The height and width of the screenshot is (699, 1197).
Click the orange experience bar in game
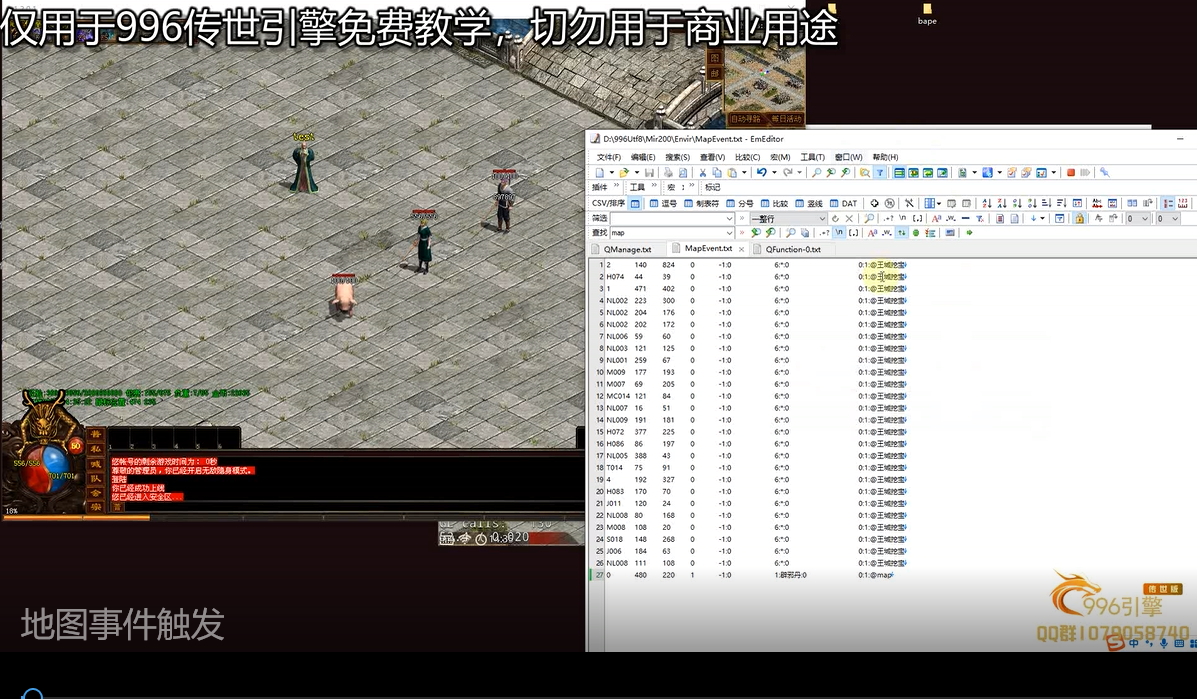(x=76, y=517)
